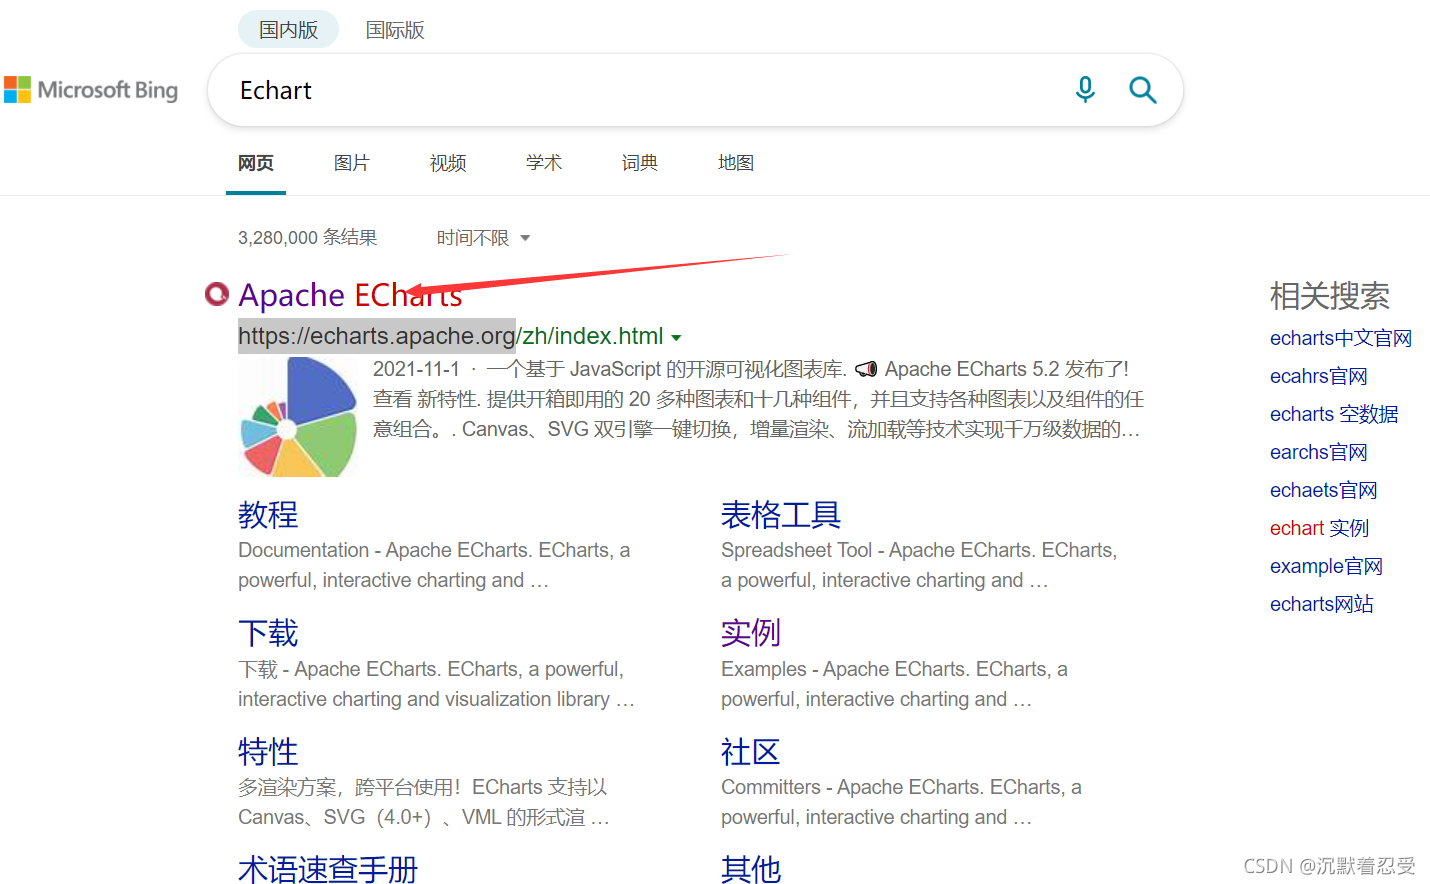Click the 多渲染方案 description under 特性

424,802
